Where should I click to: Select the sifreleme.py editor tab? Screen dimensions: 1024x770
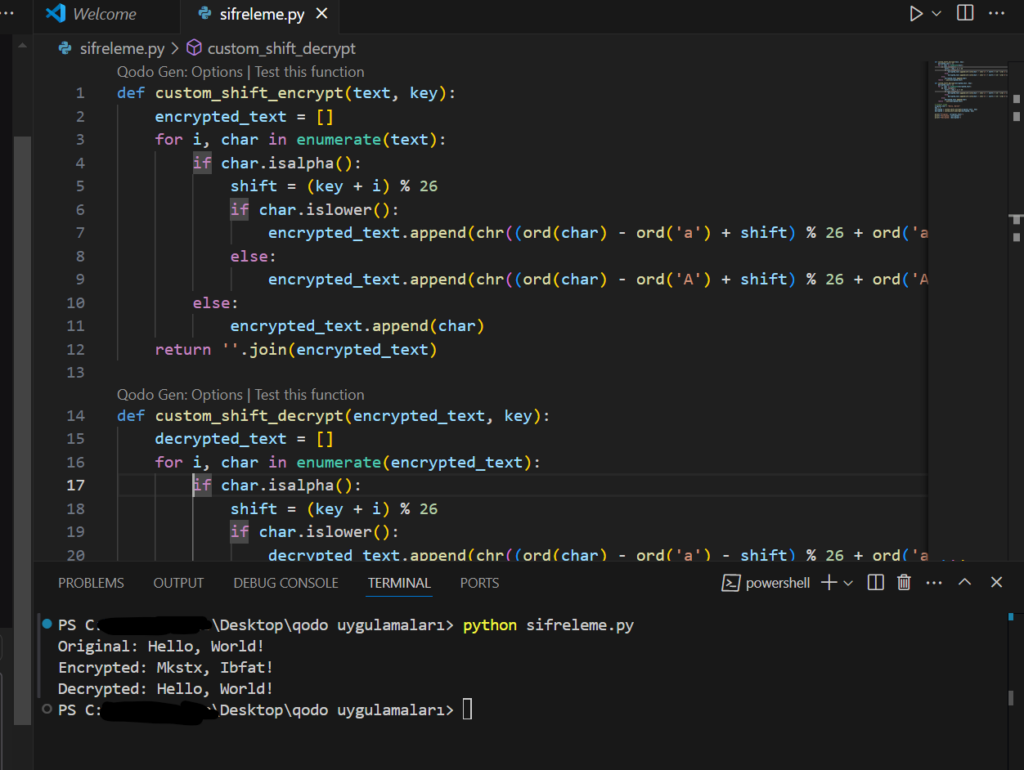[262, 14]
